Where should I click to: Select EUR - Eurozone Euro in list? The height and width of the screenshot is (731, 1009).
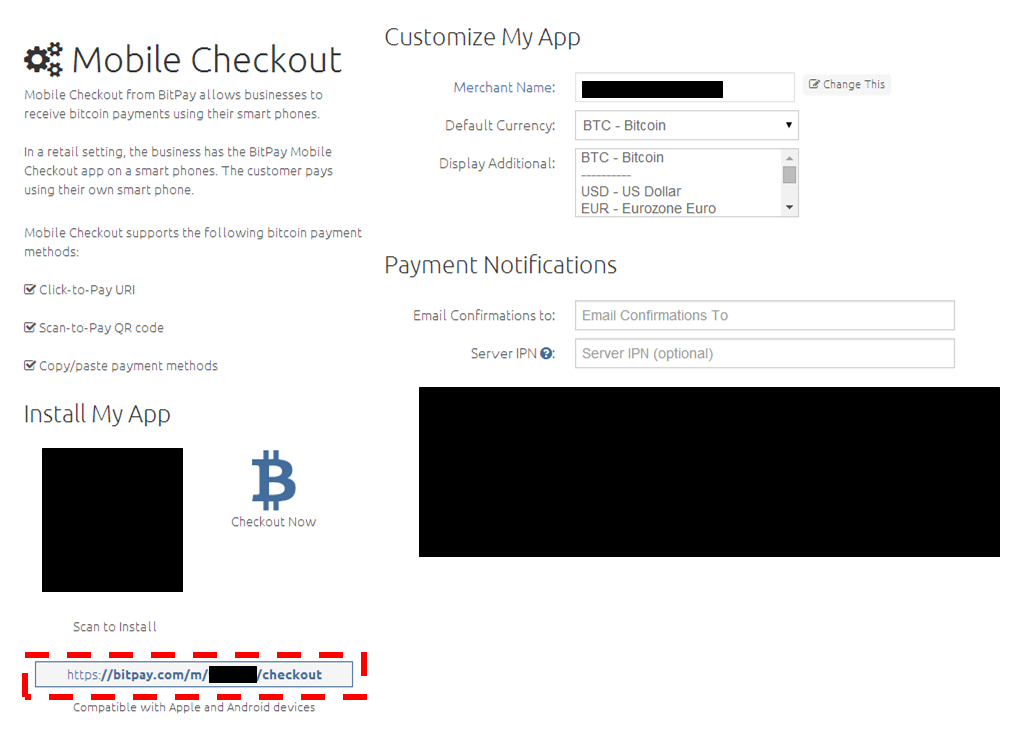tap(648, 208)
